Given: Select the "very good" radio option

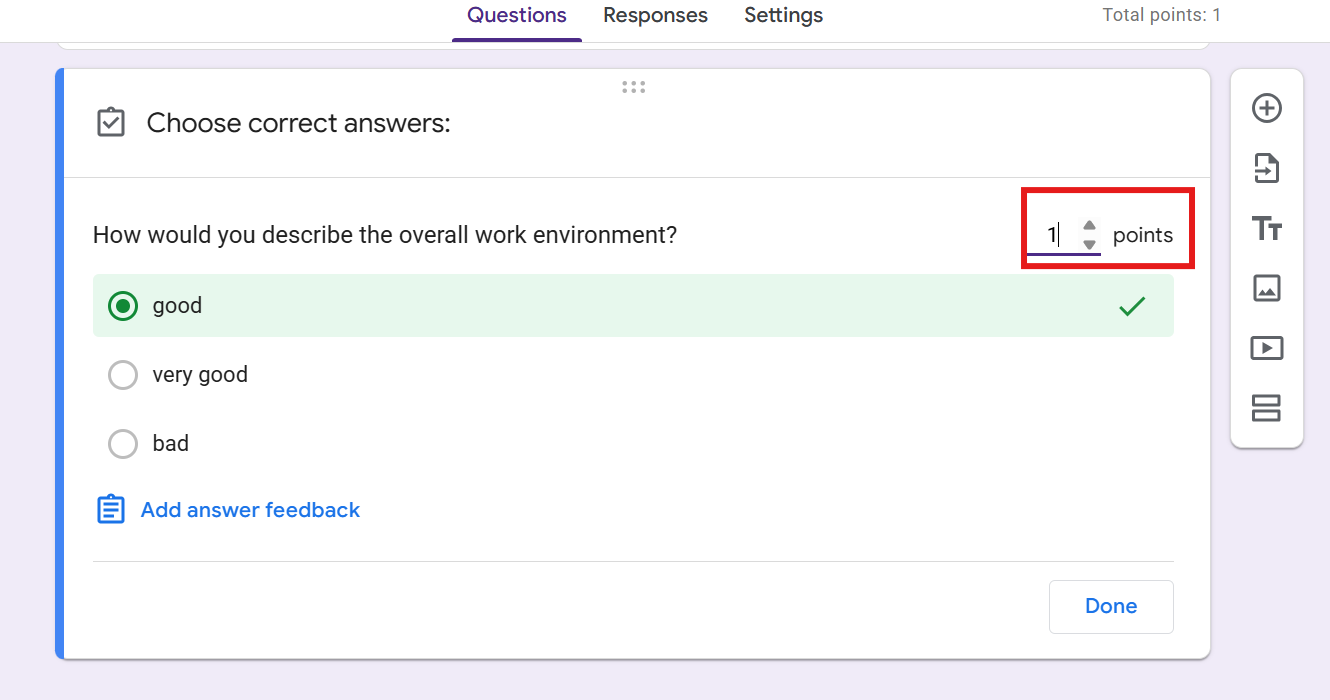Looking at the screenshot, I should 123,375.
